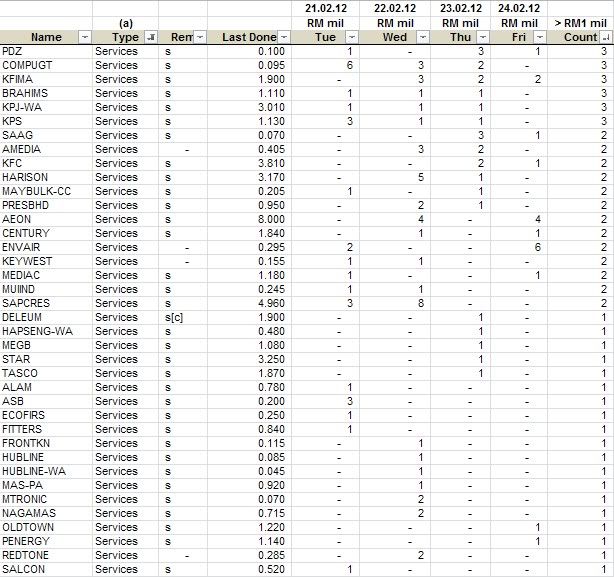Click the AEON name cell
Screen dimensions: 614x577
tap(46, 219)
